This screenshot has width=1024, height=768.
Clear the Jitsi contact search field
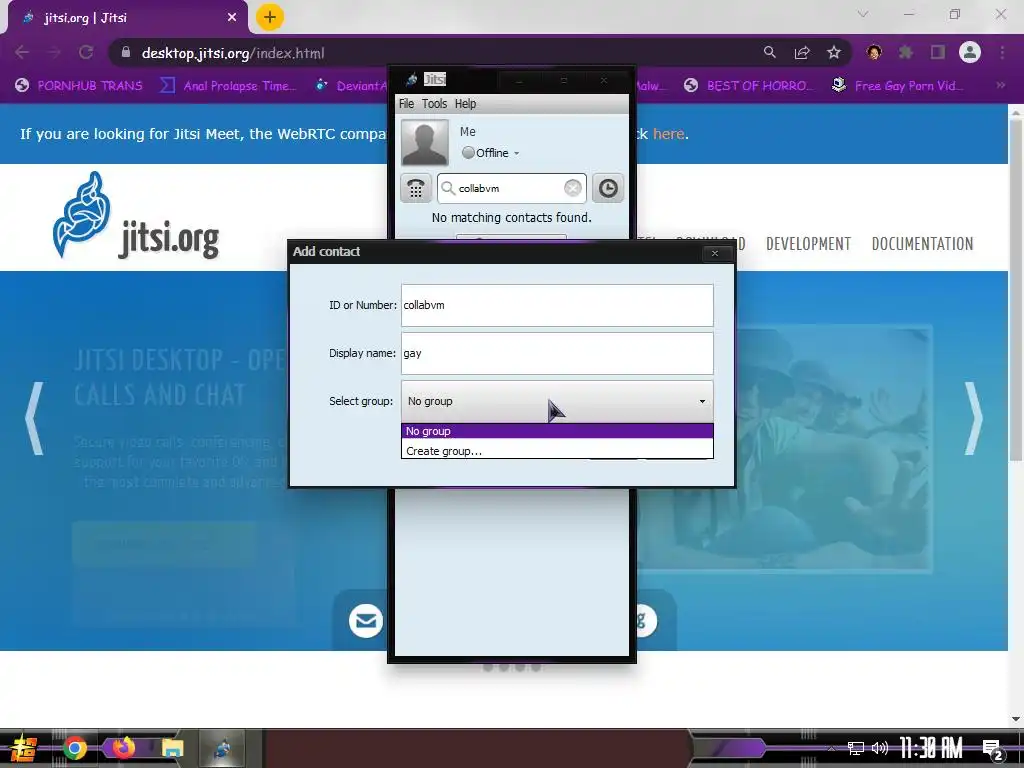[x=573, y=189]
